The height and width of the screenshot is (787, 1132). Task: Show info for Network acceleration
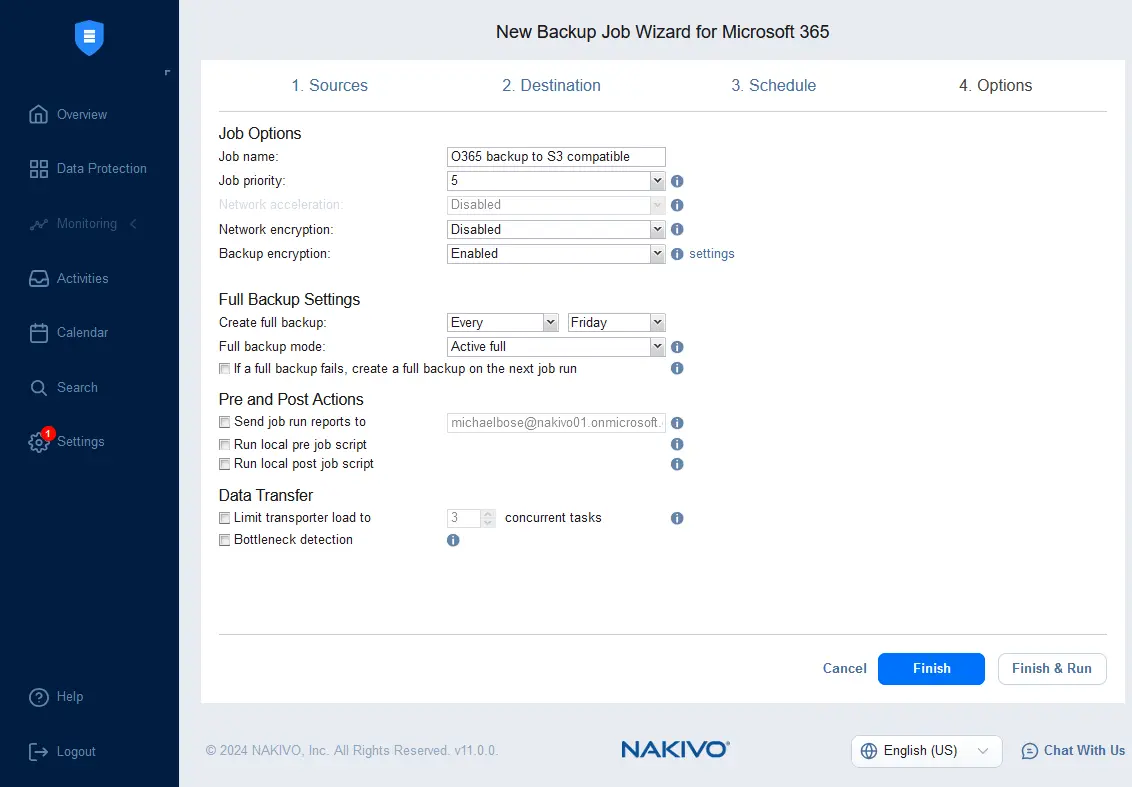(x=677, y=205)
